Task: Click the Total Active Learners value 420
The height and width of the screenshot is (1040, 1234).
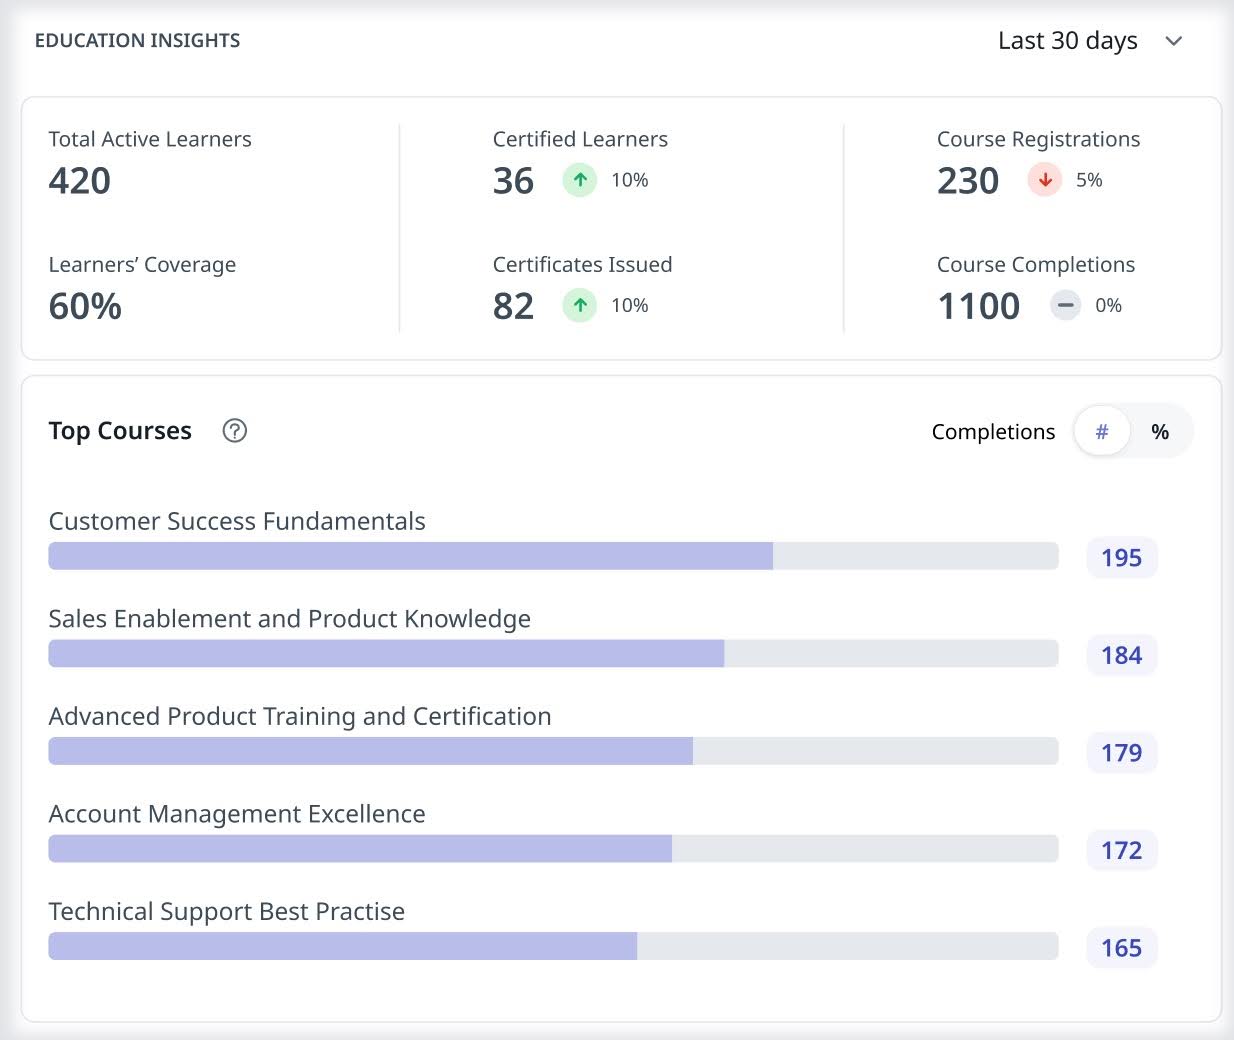Action: [x=80, y=181]
